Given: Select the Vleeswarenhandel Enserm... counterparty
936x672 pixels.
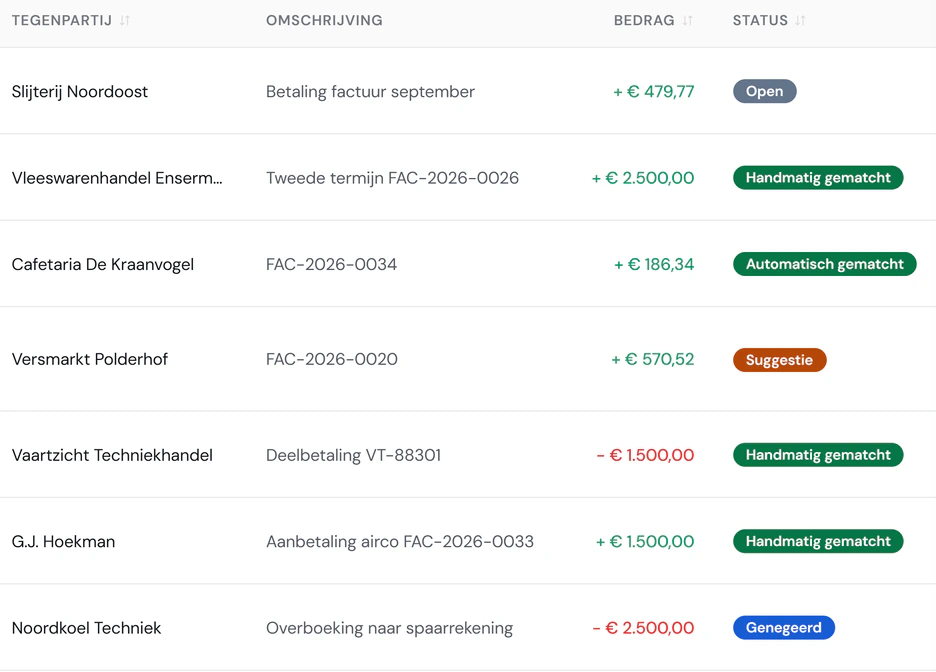Looking at the screenshot, I should [117, 178].
